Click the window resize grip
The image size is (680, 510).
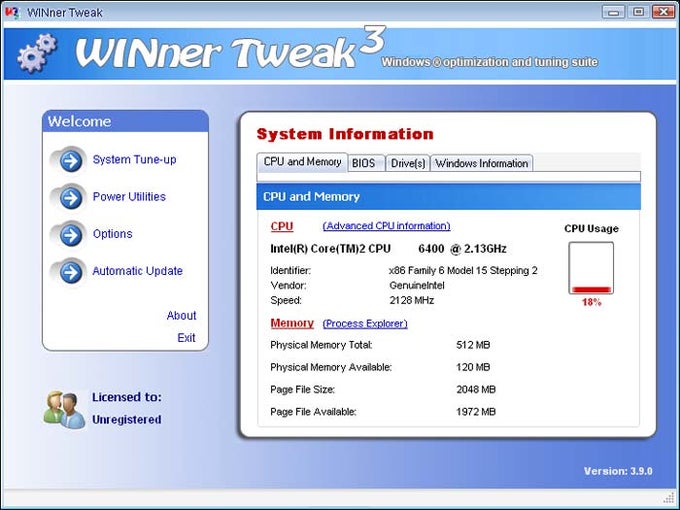(669, 497)
